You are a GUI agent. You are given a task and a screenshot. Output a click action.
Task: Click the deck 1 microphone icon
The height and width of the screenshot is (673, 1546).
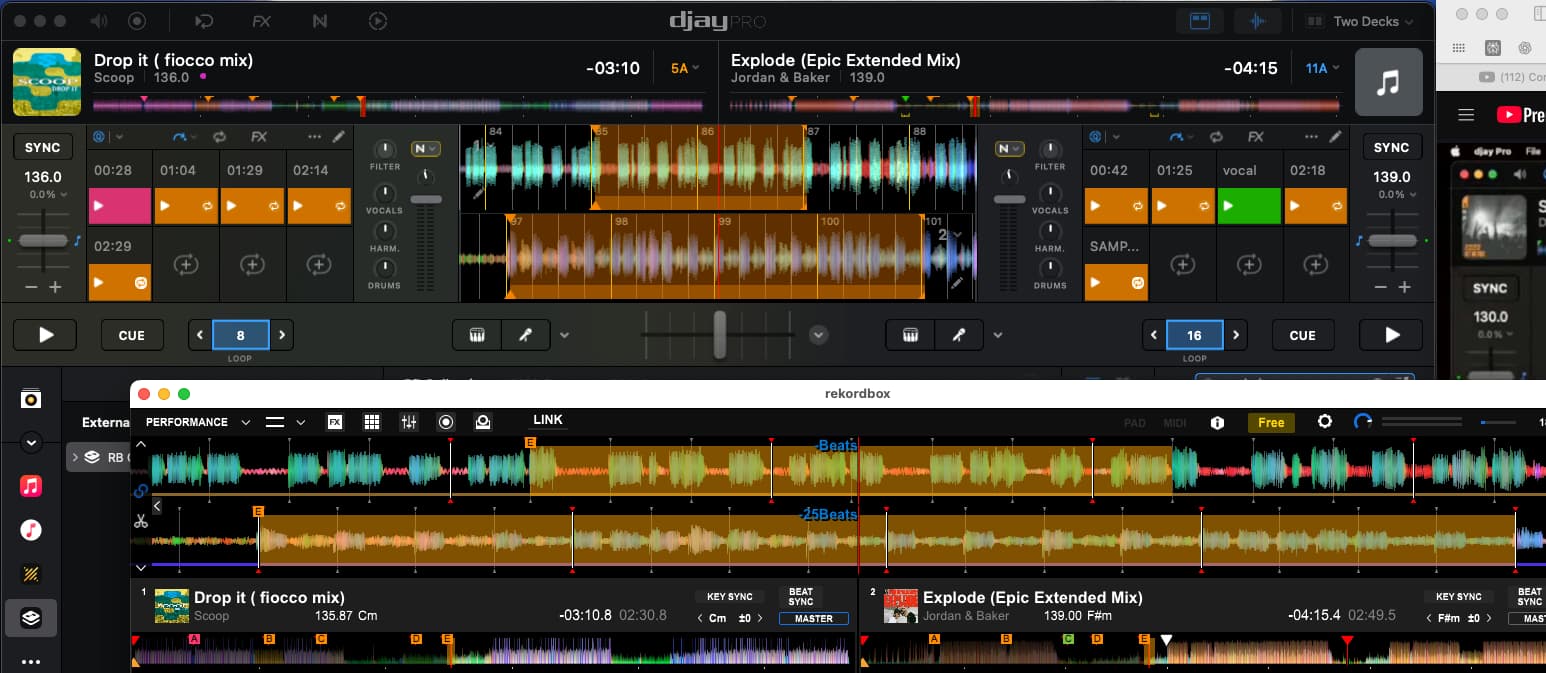524,335
